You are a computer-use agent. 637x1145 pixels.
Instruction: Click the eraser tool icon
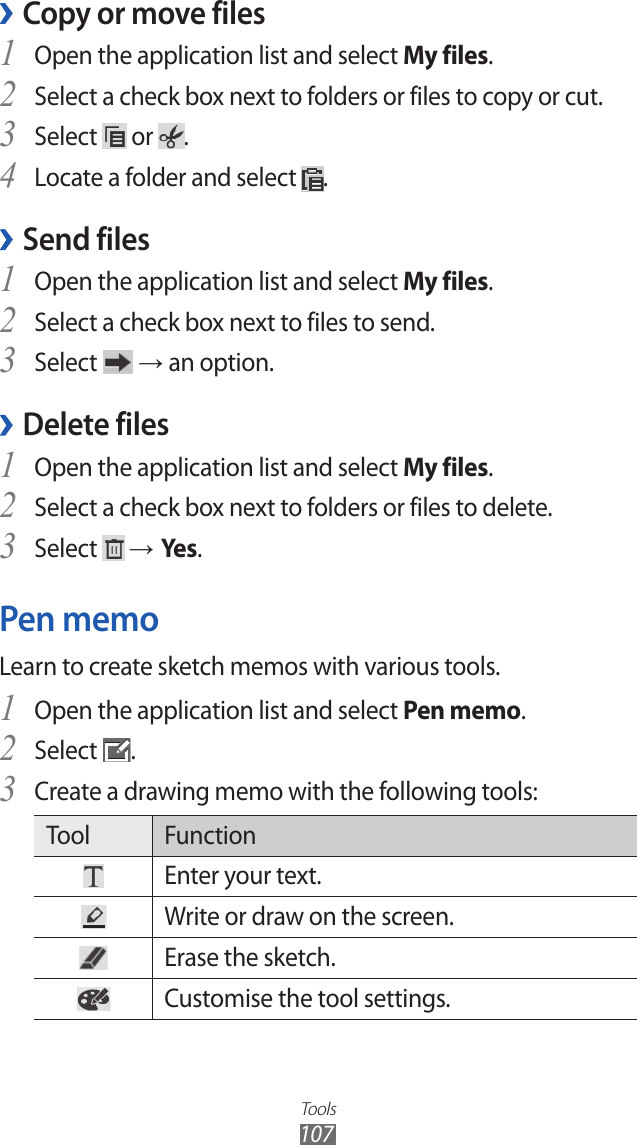pos(93,958)
